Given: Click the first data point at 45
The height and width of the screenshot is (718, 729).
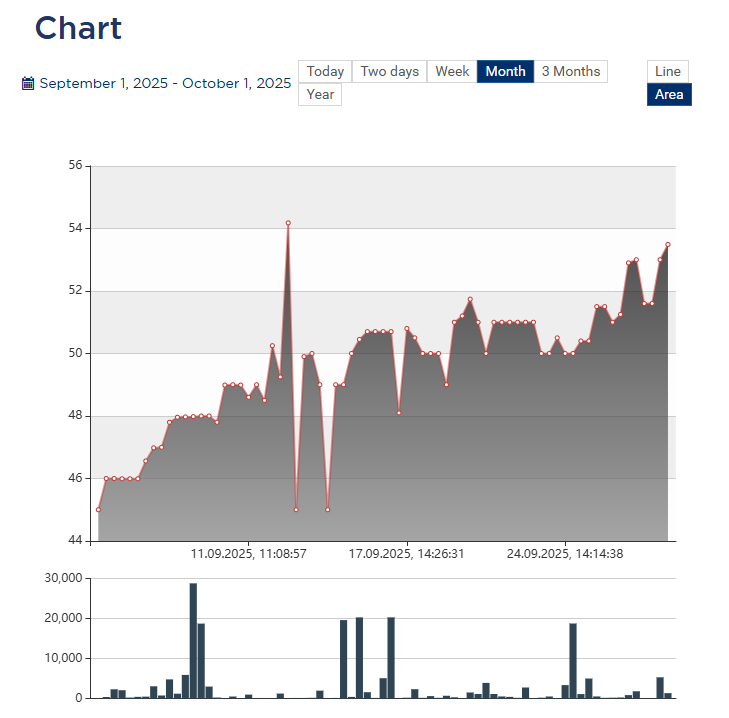Looking at the screenshot, I should click(x=98, y=509).
